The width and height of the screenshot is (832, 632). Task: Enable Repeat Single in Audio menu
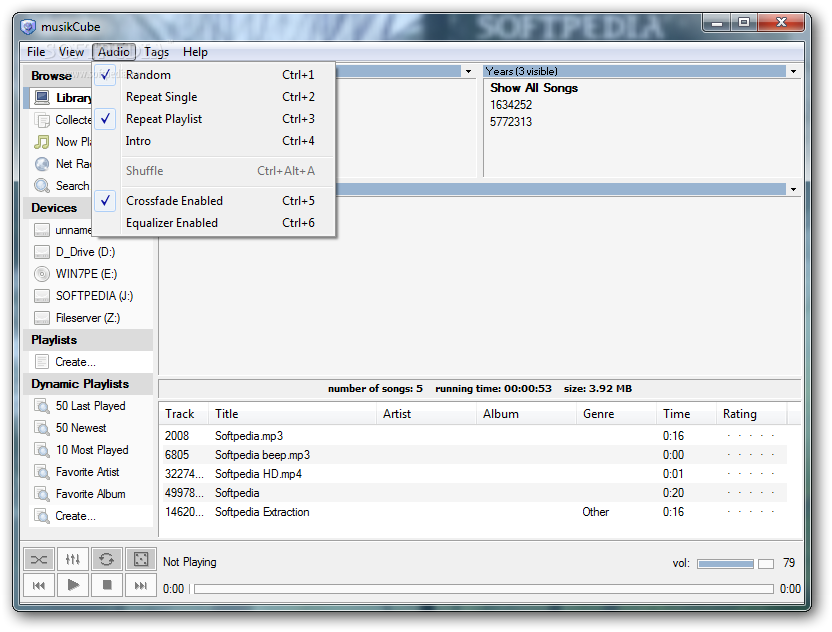click(x=214, y=97)
